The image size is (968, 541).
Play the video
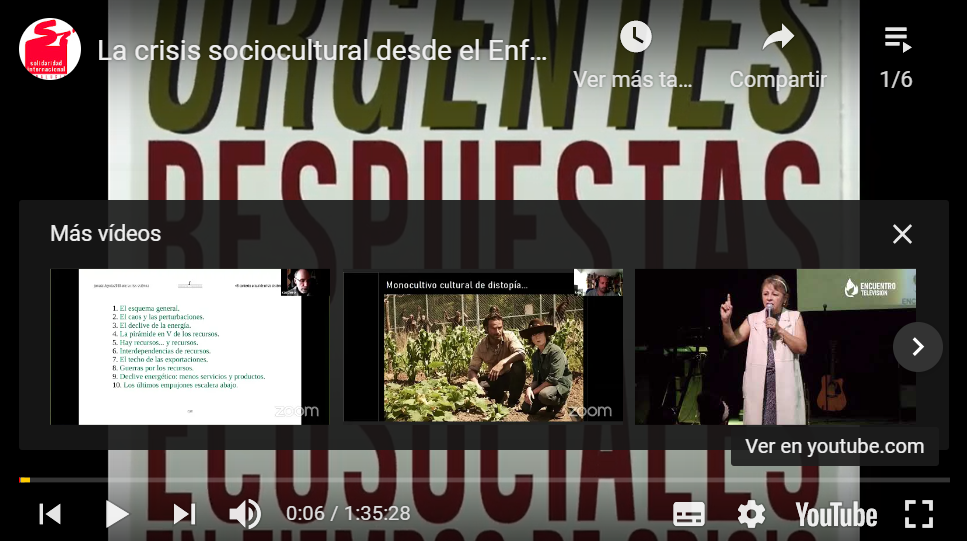pyautogui.click(x=117, y=514)
